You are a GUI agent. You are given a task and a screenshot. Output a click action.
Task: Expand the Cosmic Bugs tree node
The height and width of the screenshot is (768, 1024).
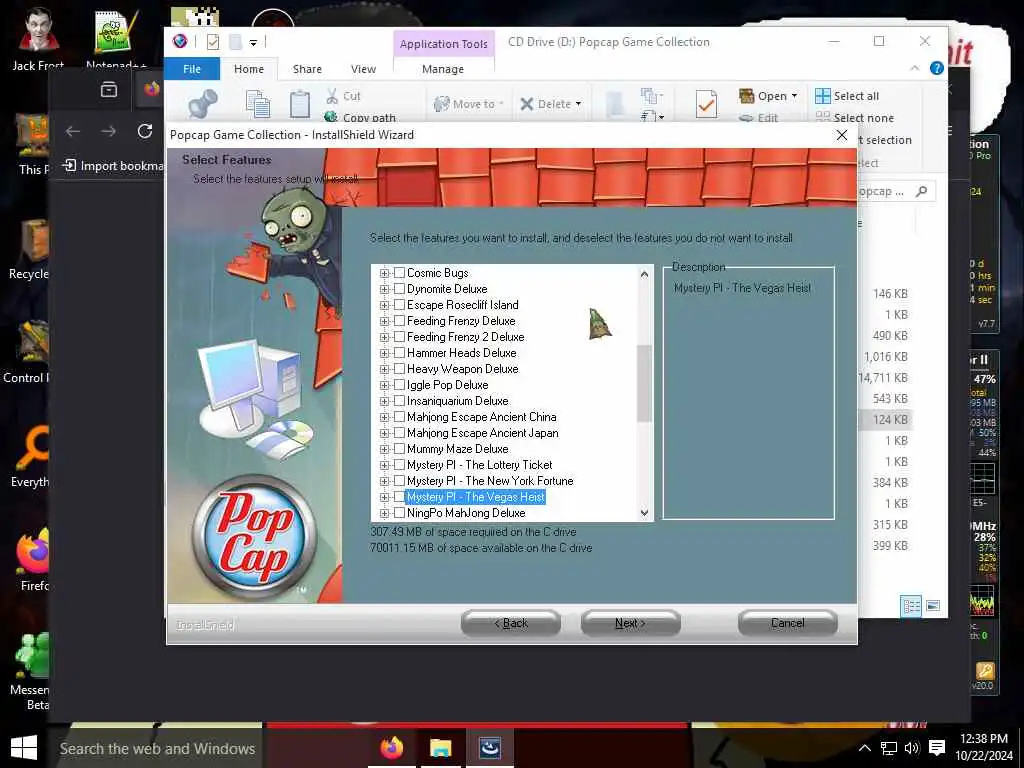coord(385,273)
